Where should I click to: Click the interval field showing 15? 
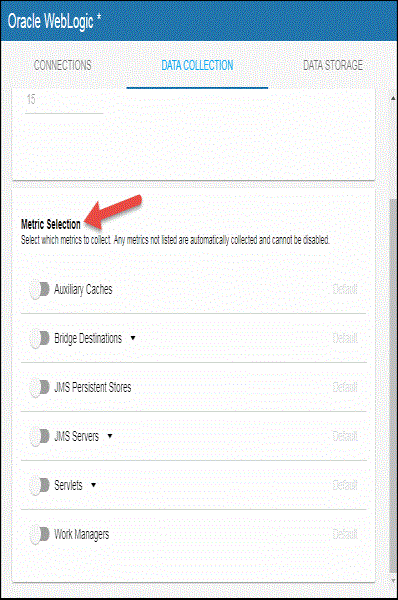[64, 103]
